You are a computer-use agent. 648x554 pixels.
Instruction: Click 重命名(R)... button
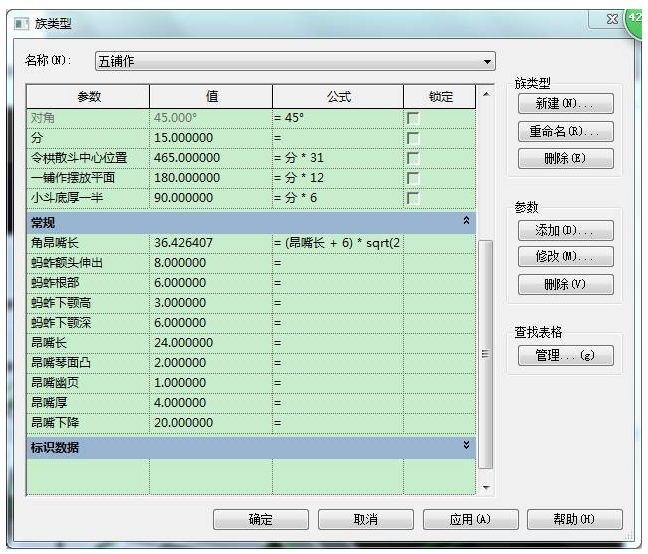click(x=565, y=131)
